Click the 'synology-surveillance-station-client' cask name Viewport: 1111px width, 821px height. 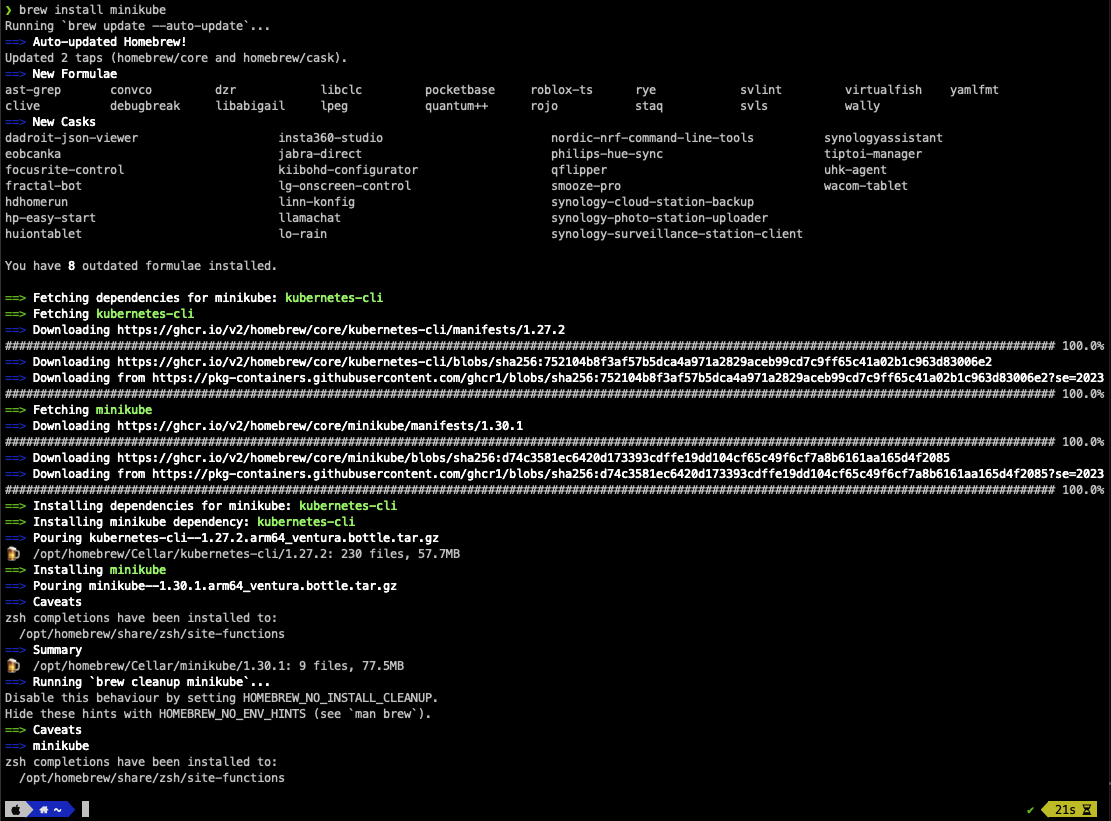point(677,234)
